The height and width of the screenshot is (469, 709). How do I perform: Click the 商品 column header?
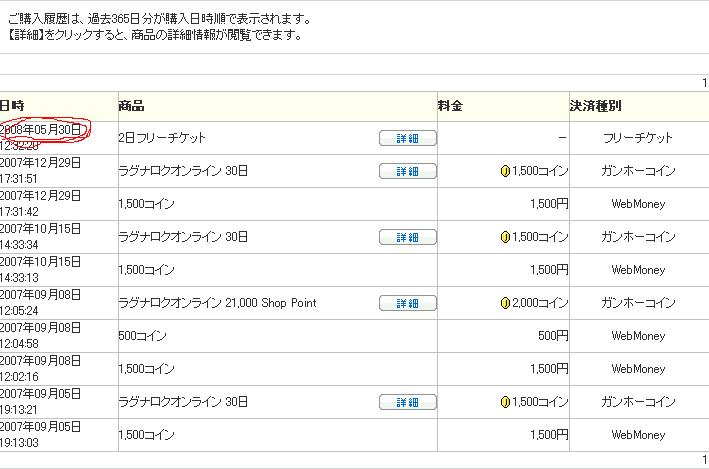131,106
